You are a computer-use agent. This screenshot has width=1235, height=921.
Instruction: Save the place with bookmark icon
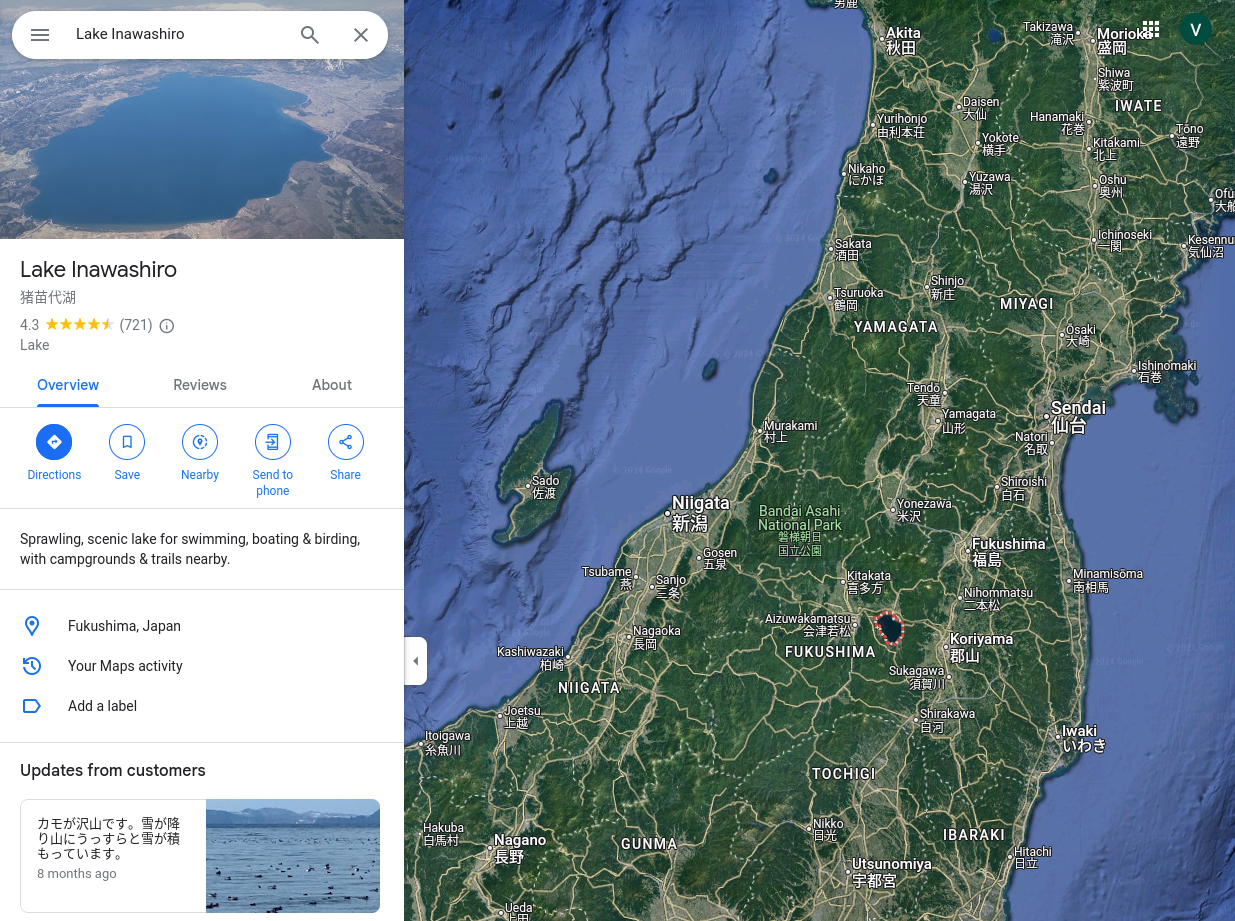coord(127,442)
